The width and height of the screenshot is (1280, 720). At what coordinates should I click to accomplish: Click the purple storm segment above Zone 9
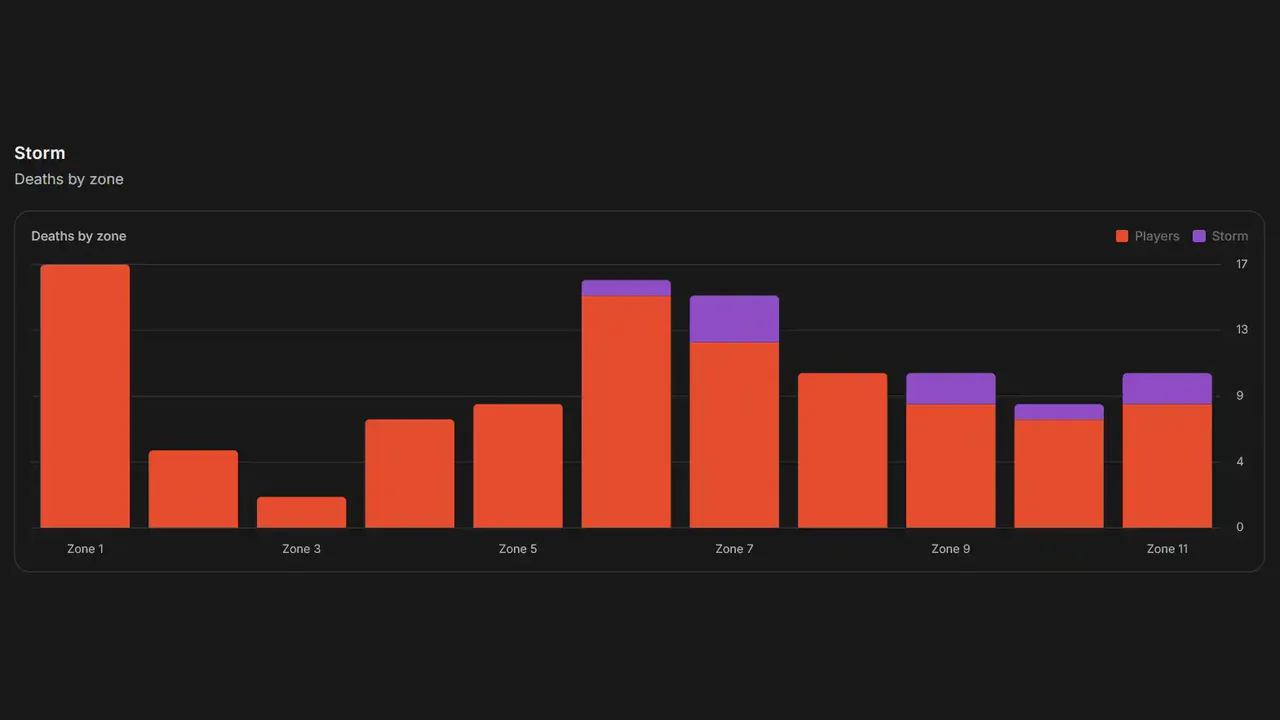[x=951, y=389]
